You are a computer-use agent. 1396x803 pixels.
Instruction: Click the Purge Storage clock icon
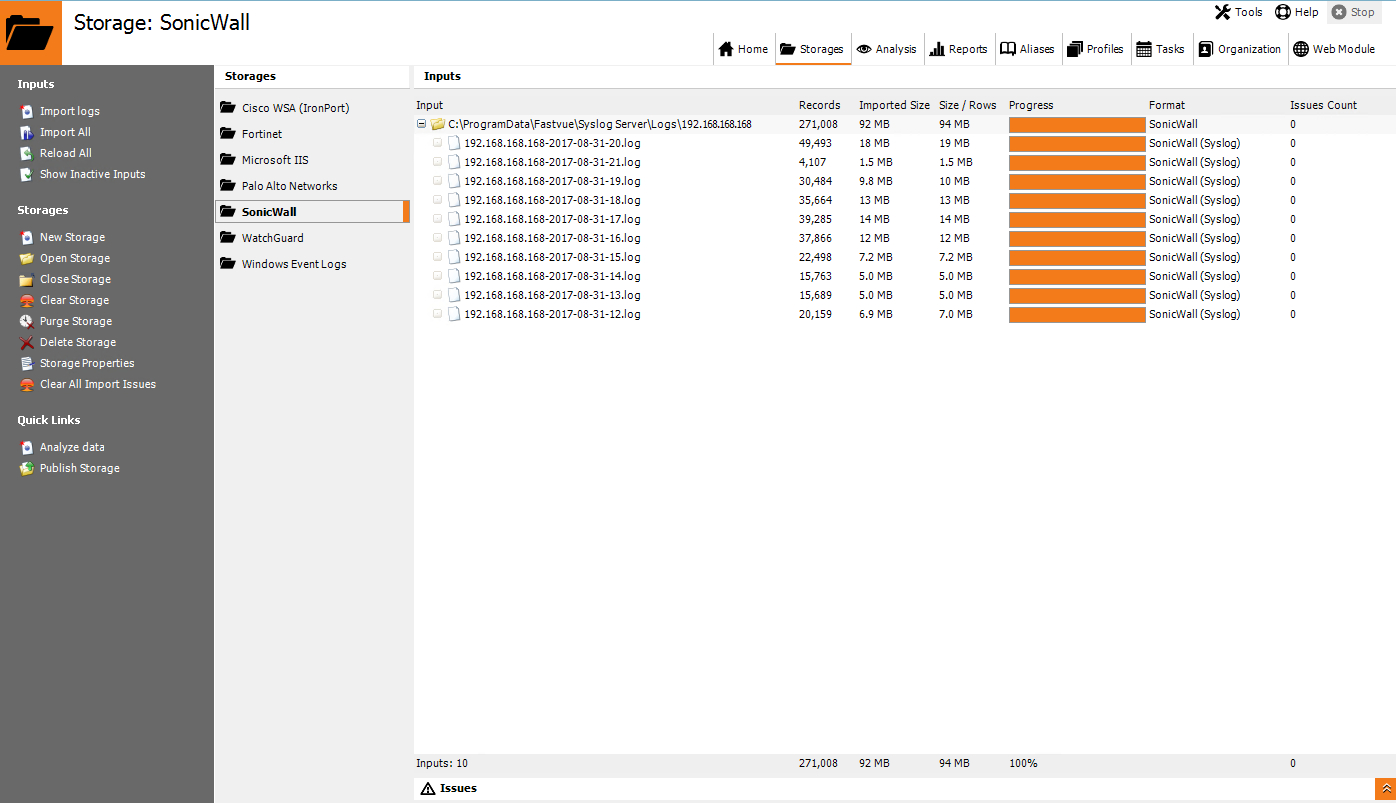(27, 321)
